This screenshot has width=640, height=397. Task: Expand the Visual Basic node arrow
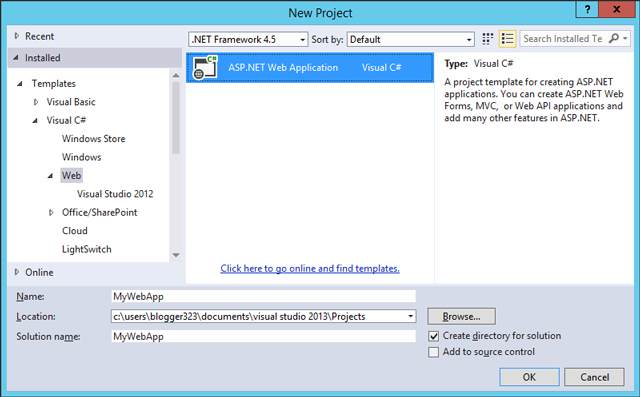[36, 102]
